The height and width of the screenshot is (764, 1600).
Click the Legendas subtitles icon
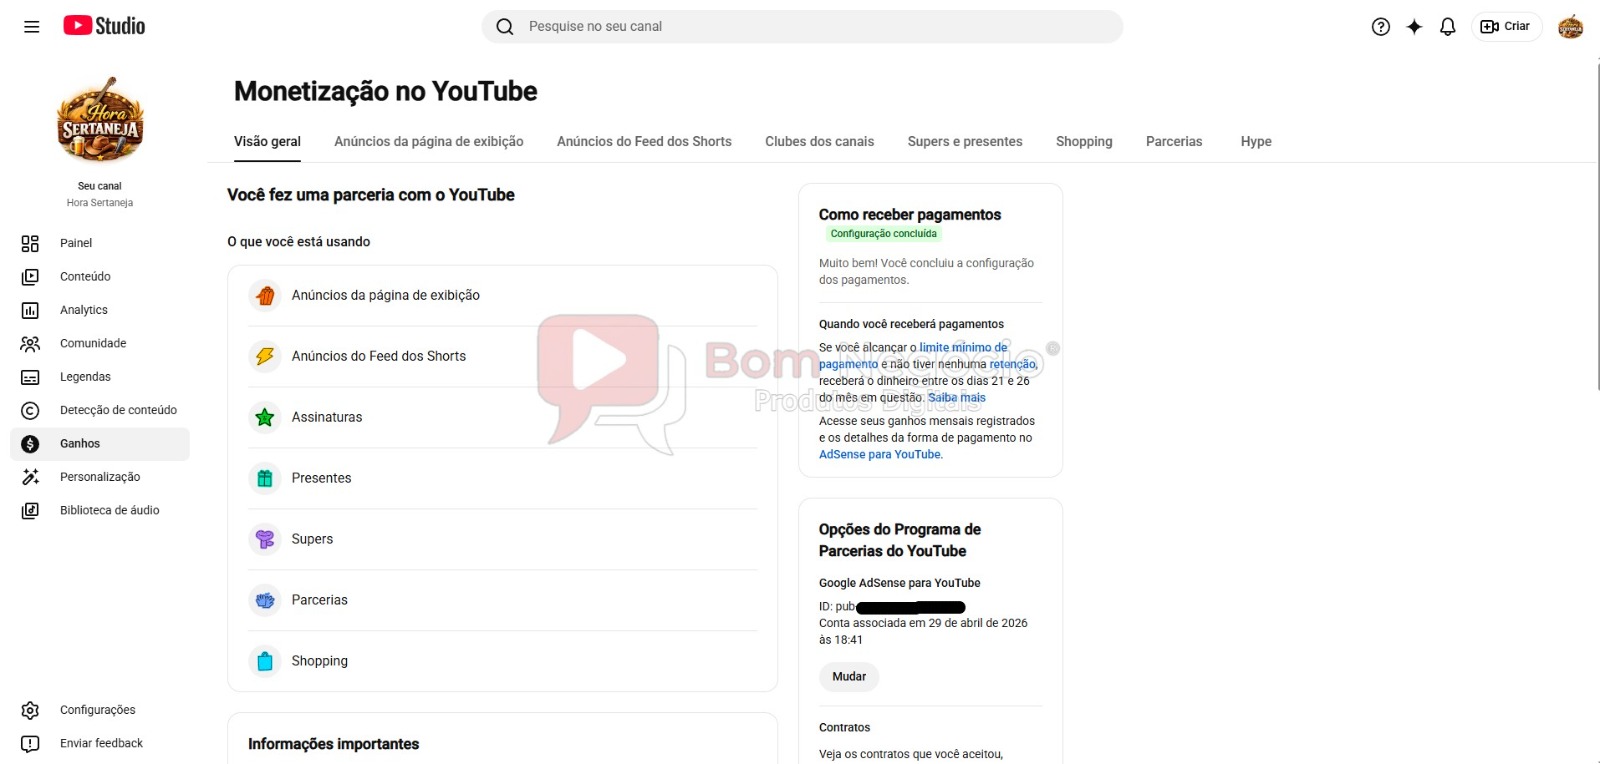click(30, 377)
